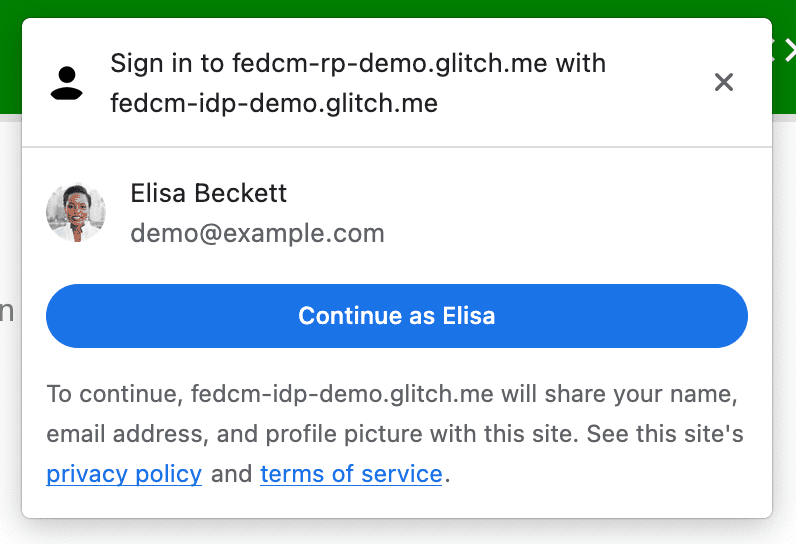Click the 'Sign in to fedcm-rp-demo.glitch.me with' heading line
796x544 pixels.
358,64
